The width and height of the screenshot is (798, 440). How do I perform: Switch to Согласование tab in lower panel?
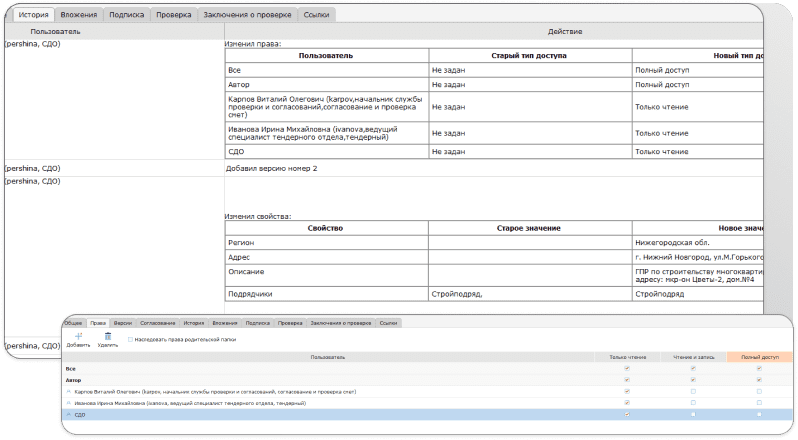point(158,324)
